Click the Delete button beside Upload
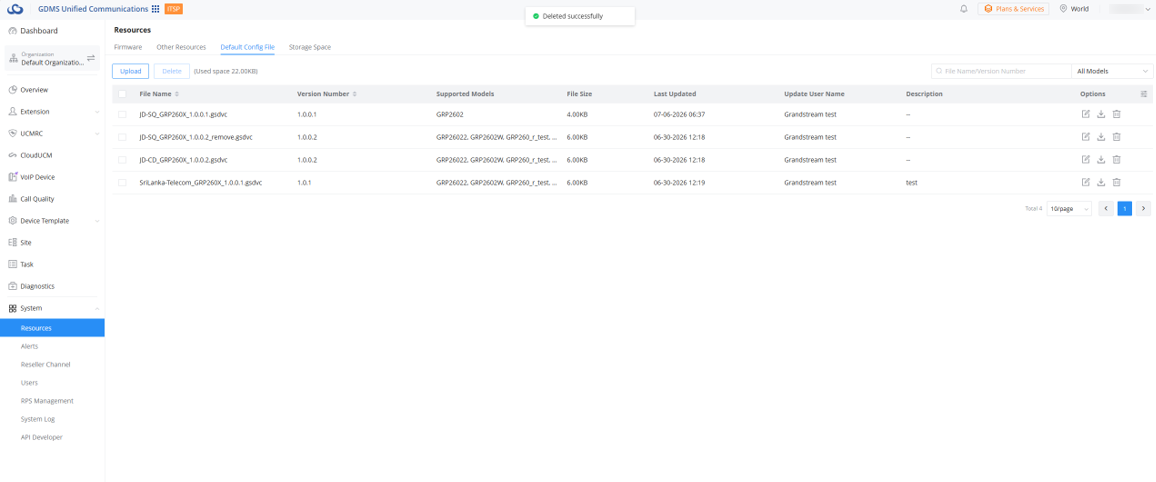The image size is (1156, 482). [x=171, y=71]
